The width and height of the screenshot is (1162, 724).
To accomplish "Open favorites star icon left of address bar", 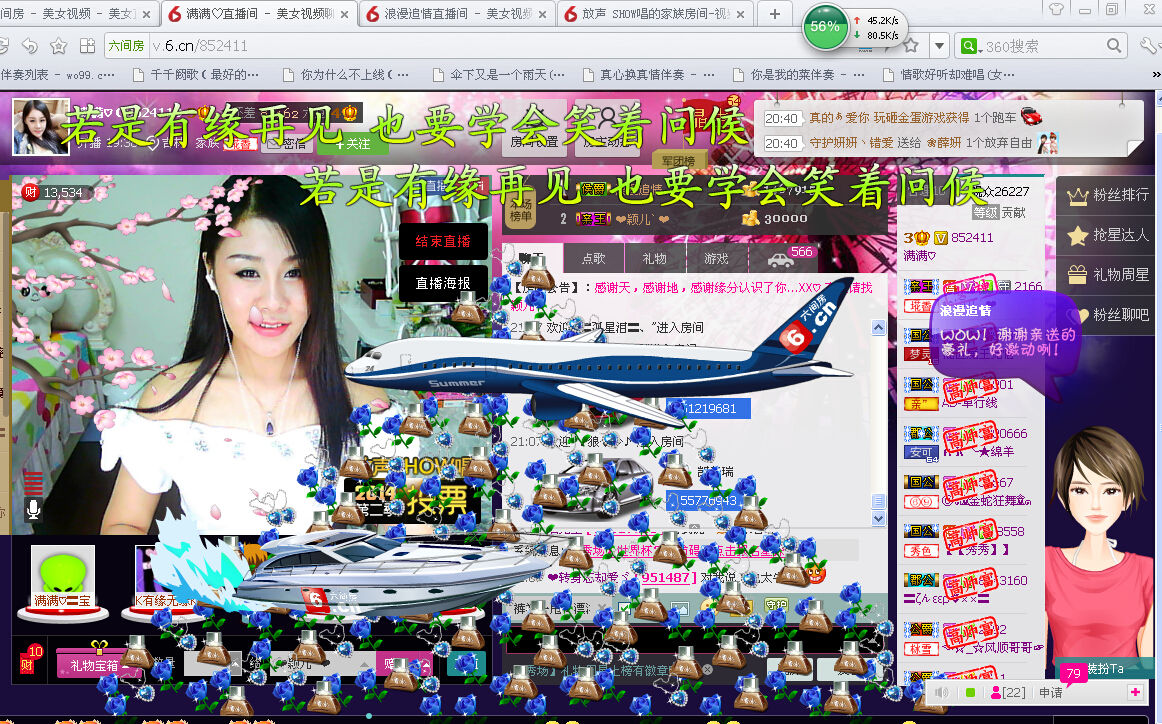I will pos(59,46).
